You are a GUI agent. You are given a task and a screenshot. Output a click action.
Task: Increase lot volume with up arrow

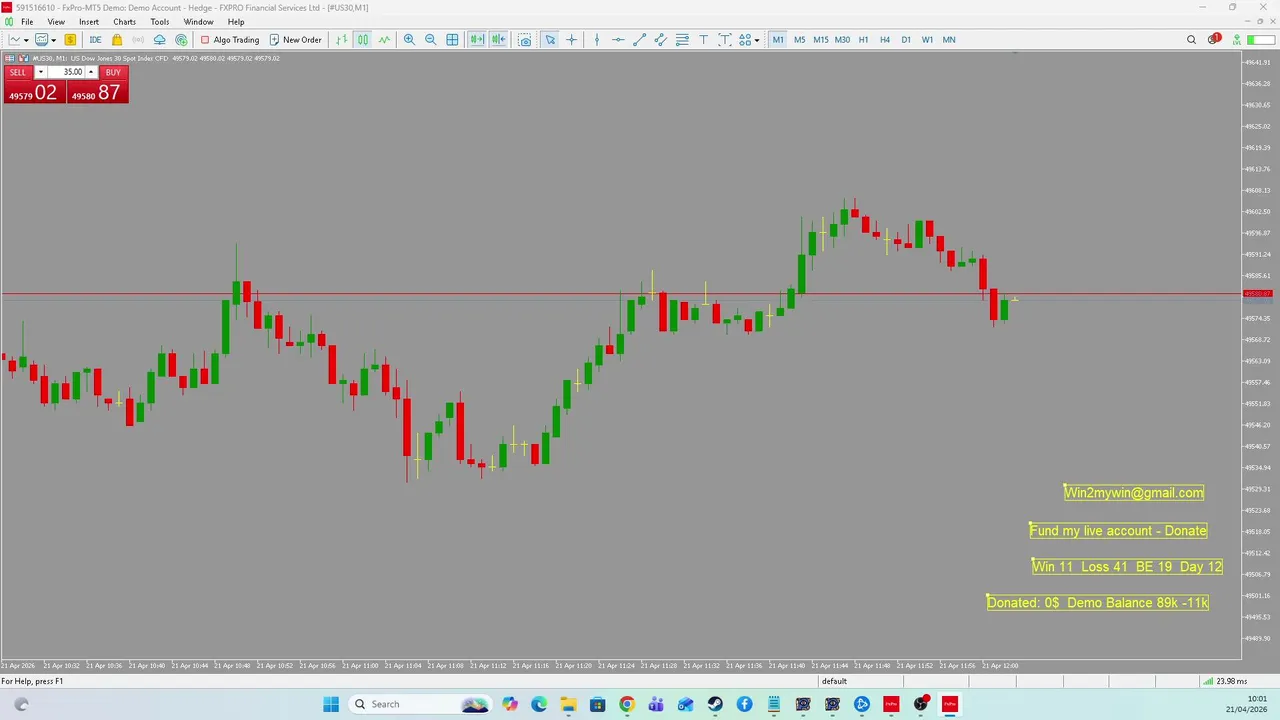[x=91, y=72]
